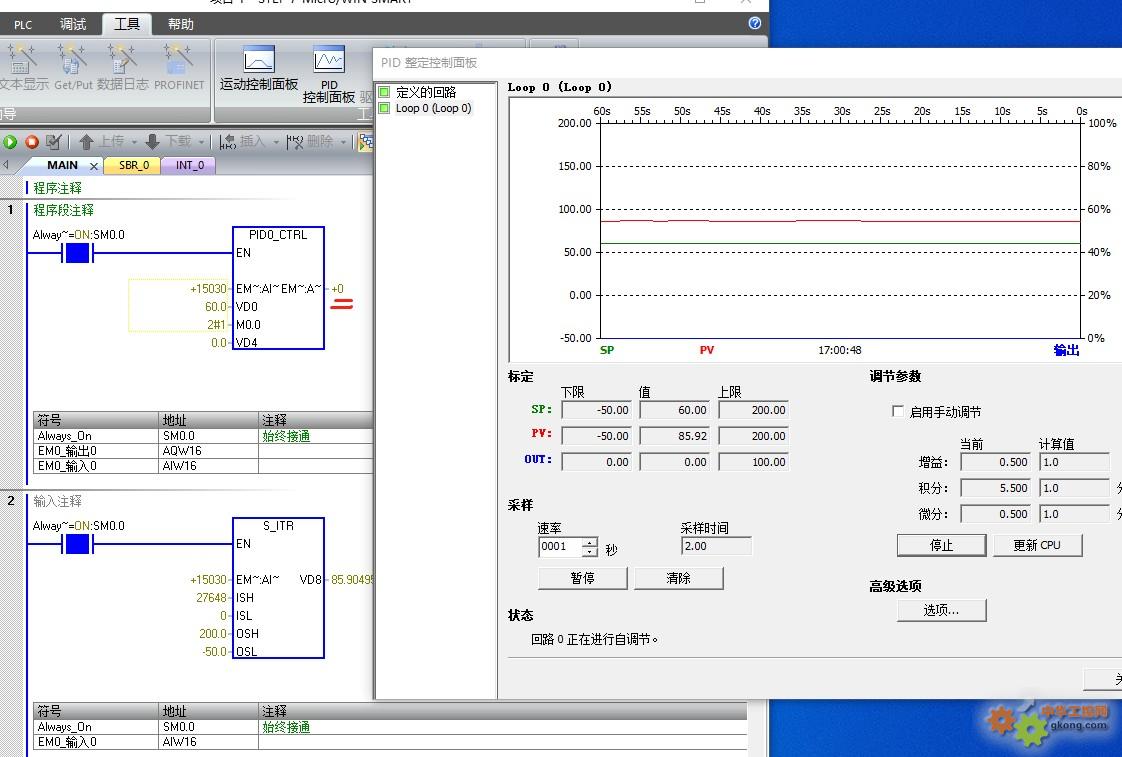Click the program status monitoring icon
This screenshot has width=1122, height=757.
click(366, 142)
